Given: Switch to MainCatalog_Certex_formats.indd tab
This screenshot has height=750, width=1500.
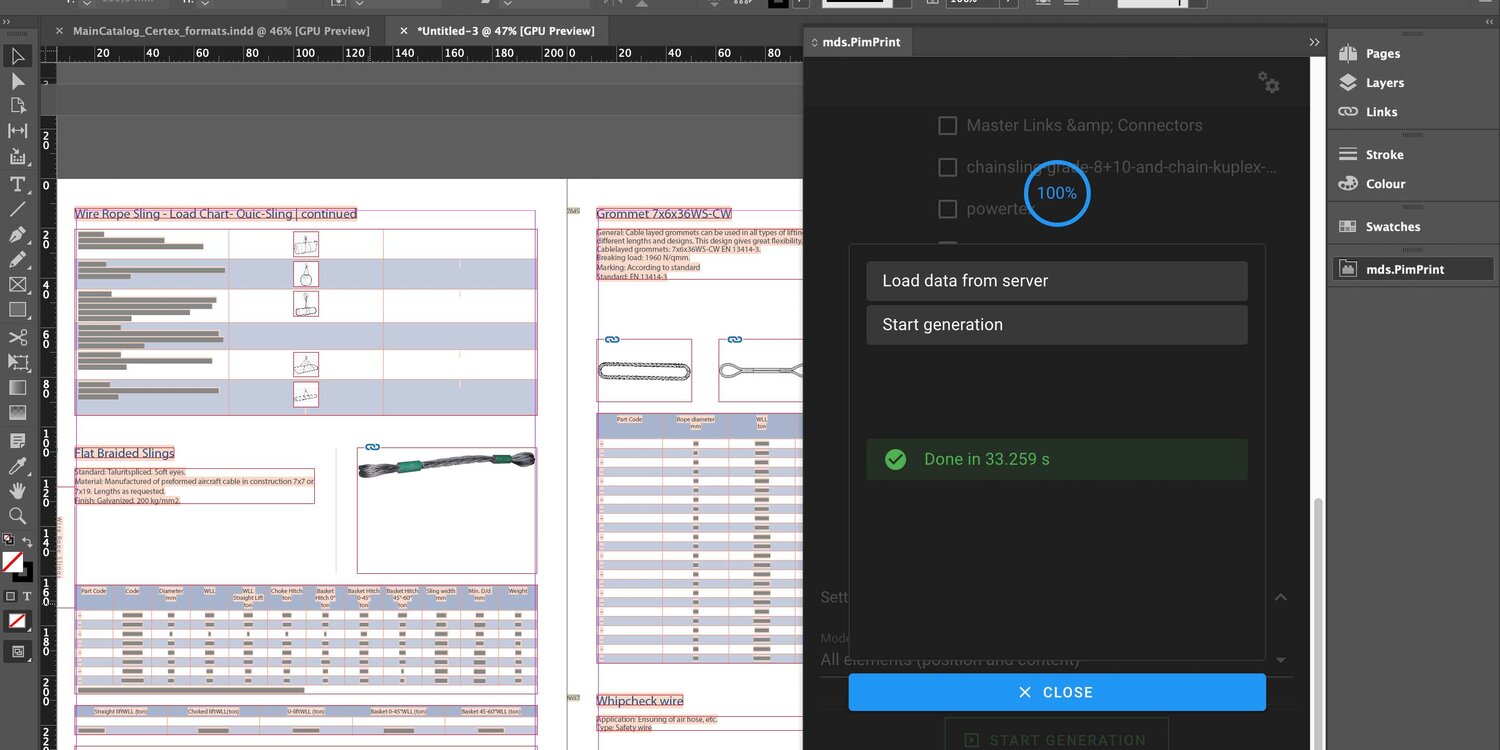Looking at the screenshot, I should [220, 31].
